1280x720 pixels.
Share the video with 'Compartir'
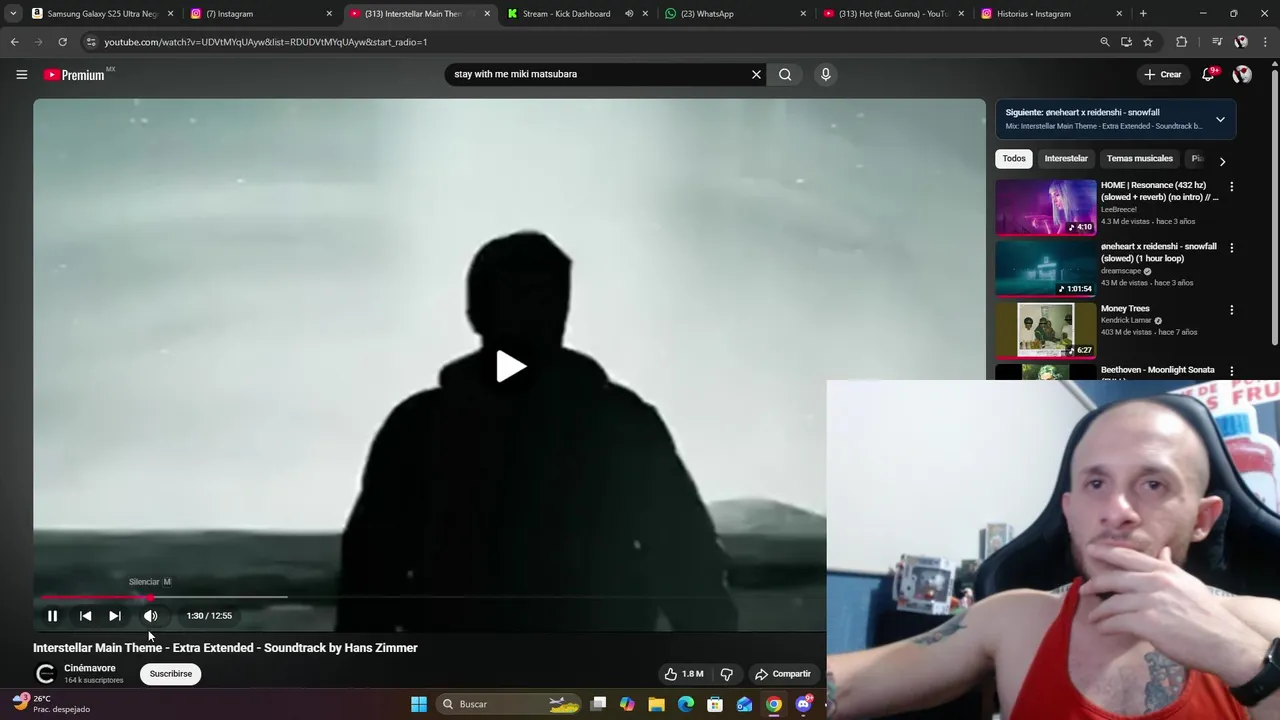coord(783,674)
